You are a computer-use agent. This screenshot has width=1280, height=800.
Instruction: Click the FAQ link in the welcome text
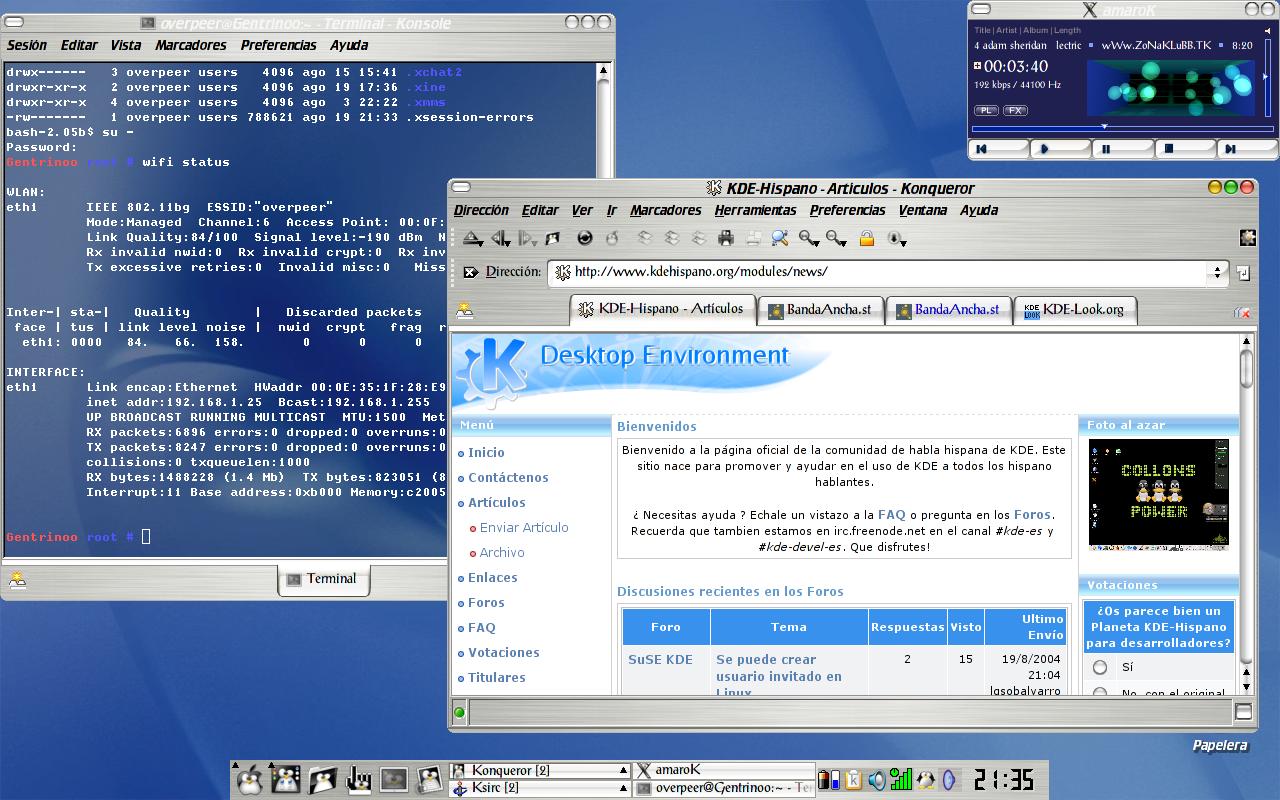(891, 514)
